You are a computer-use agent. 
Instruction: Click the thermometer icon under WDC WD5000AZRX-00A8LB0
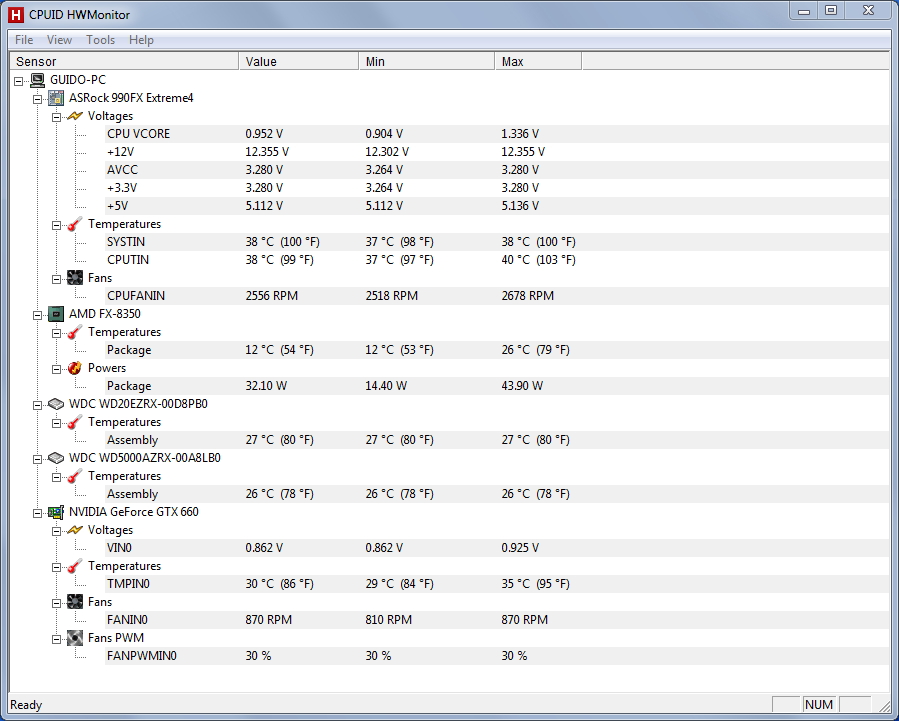coord(75,476)
